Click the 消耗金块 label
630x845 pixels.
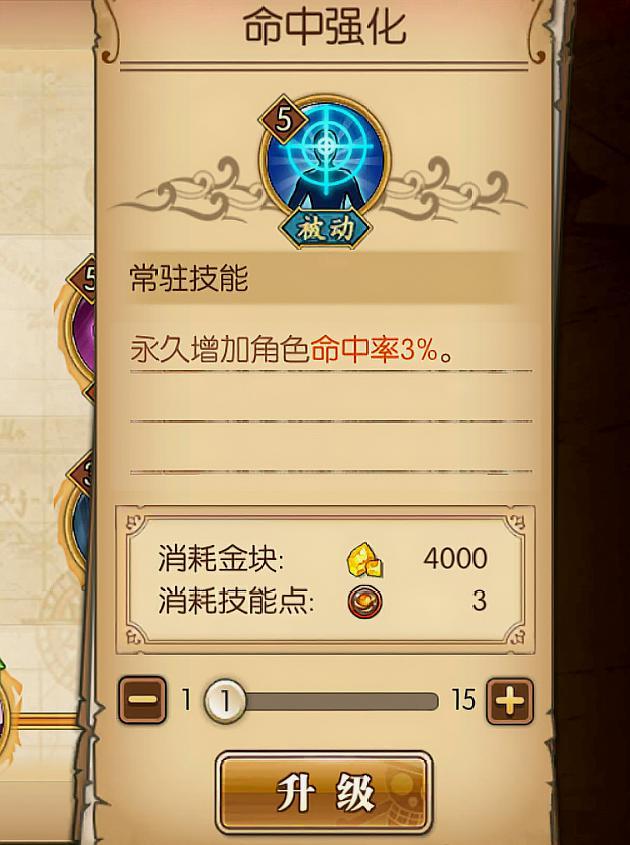pos(221,558)
